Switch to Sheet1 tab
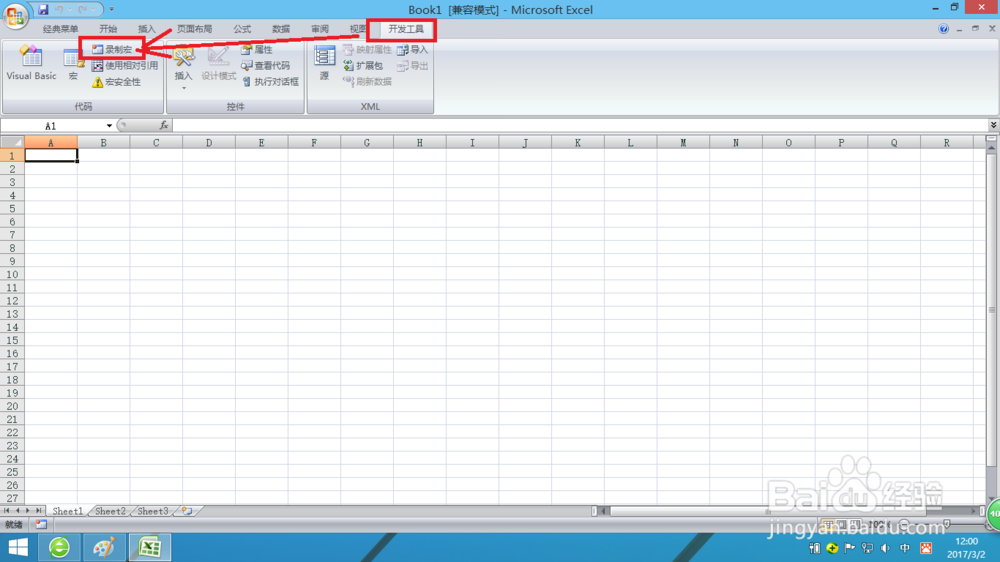 pos(67,511)
